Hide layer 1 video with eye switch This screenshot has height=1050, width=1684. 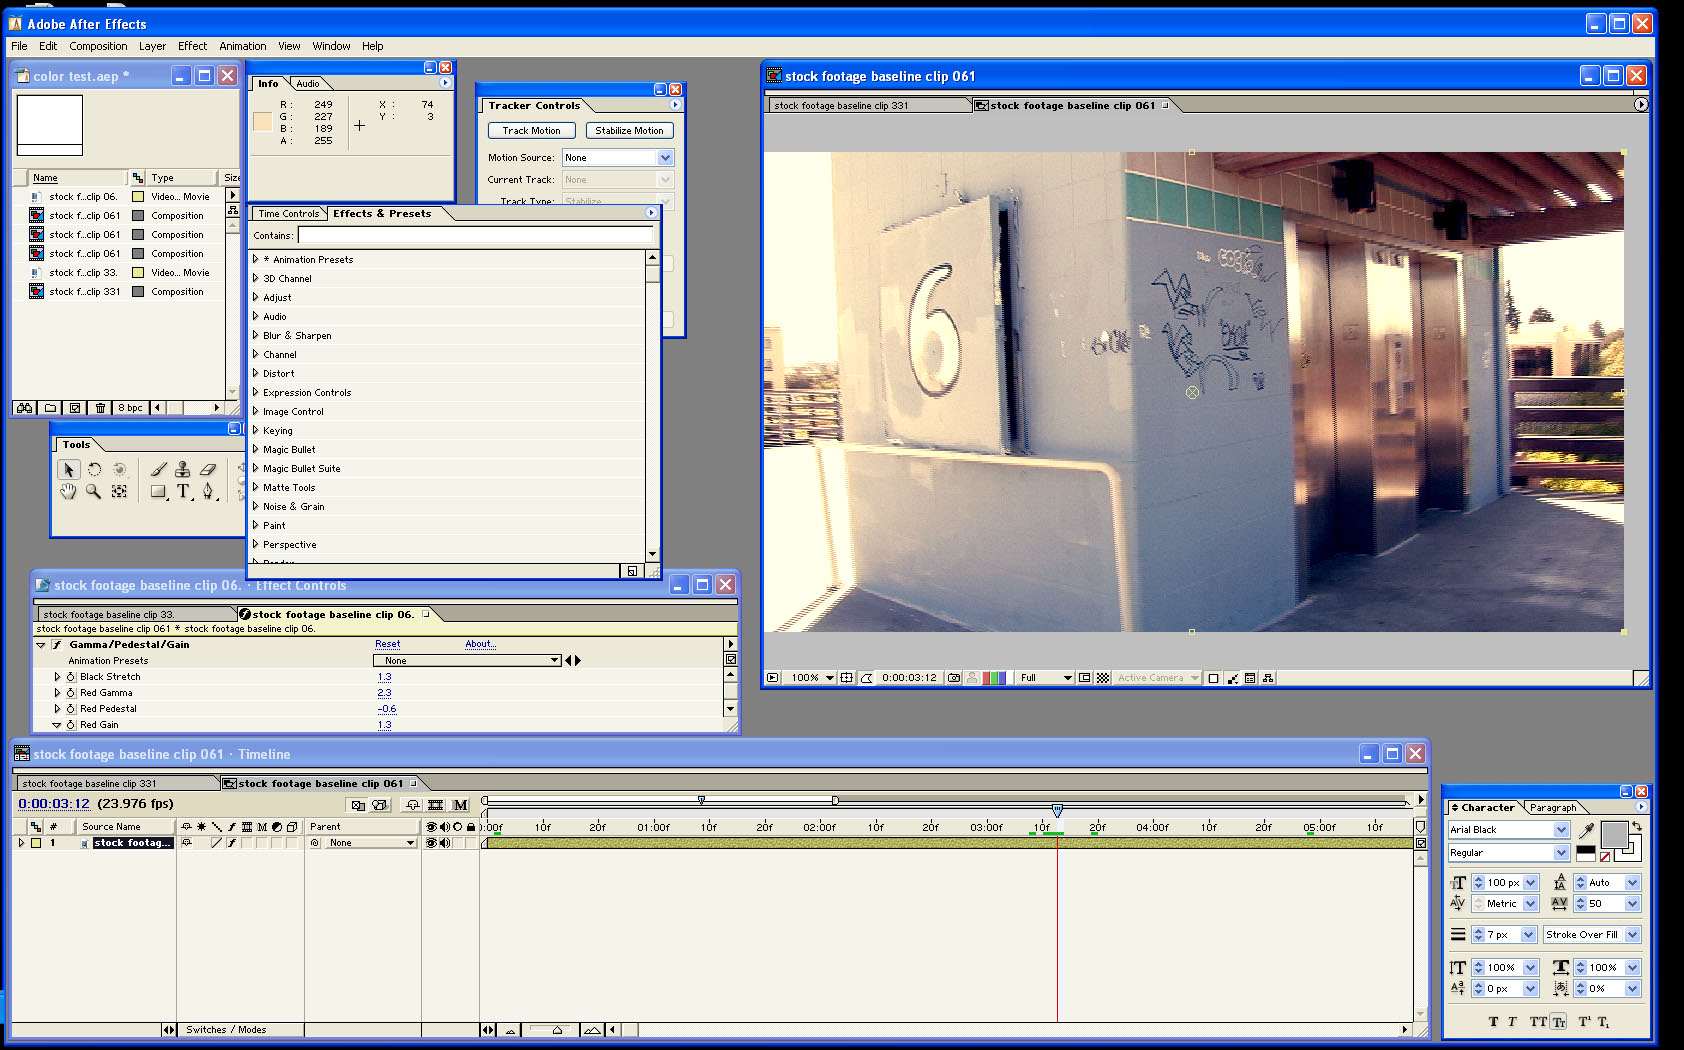click(x=431, y=843)
